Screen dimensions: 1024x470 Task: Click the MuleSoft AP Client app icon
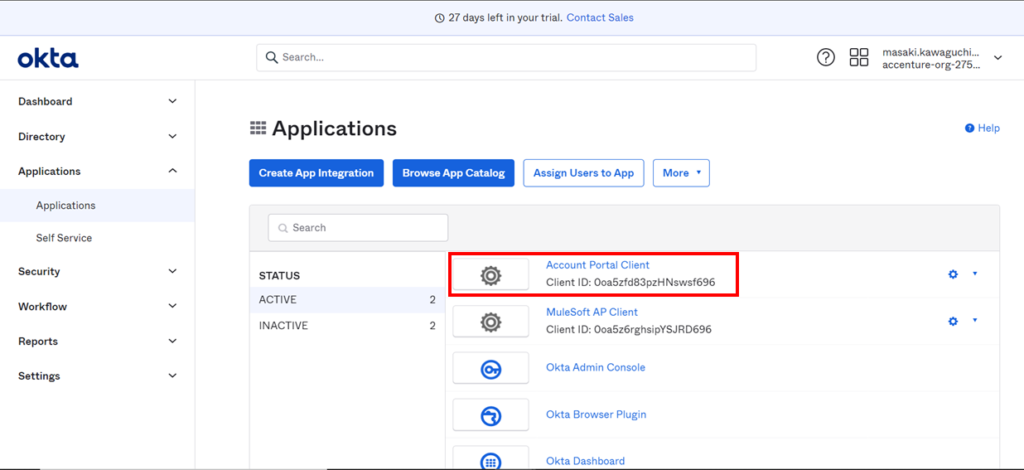tap(490, 322)
